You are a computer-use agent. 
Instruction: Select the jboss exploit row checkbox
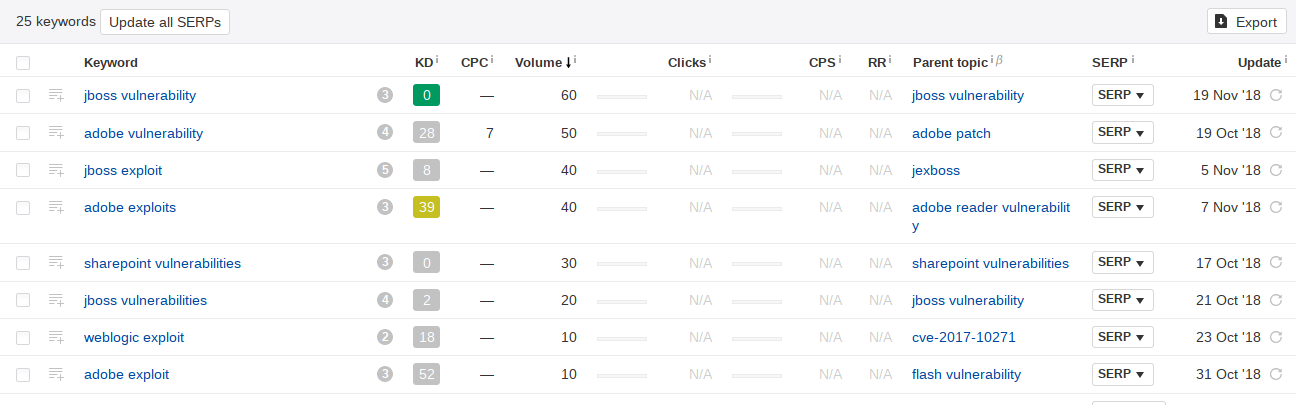[23, 170]
